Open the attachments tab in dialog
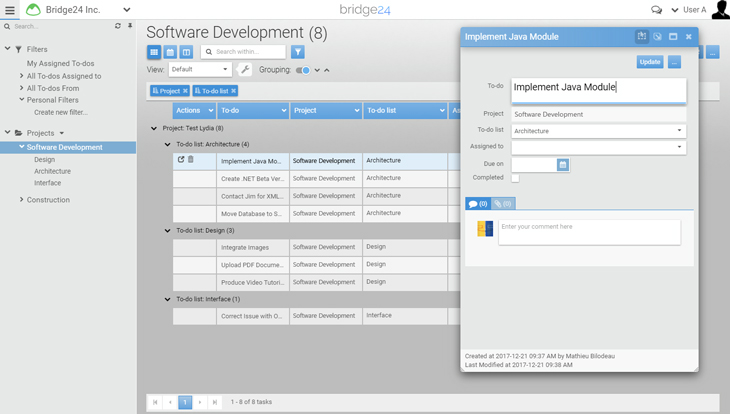This screenshot has height=414, width=730. click(503, 204)
